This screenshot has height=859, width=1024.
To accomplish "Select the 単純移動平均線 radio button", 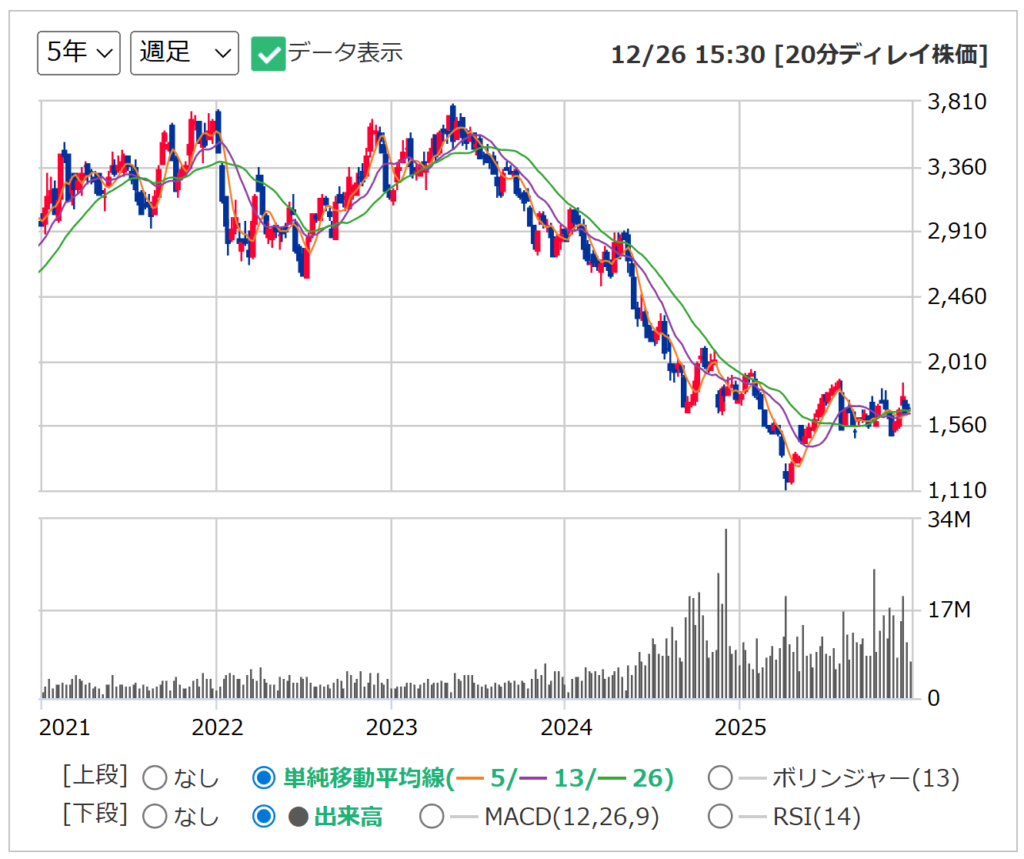I will tap(264, 778).
